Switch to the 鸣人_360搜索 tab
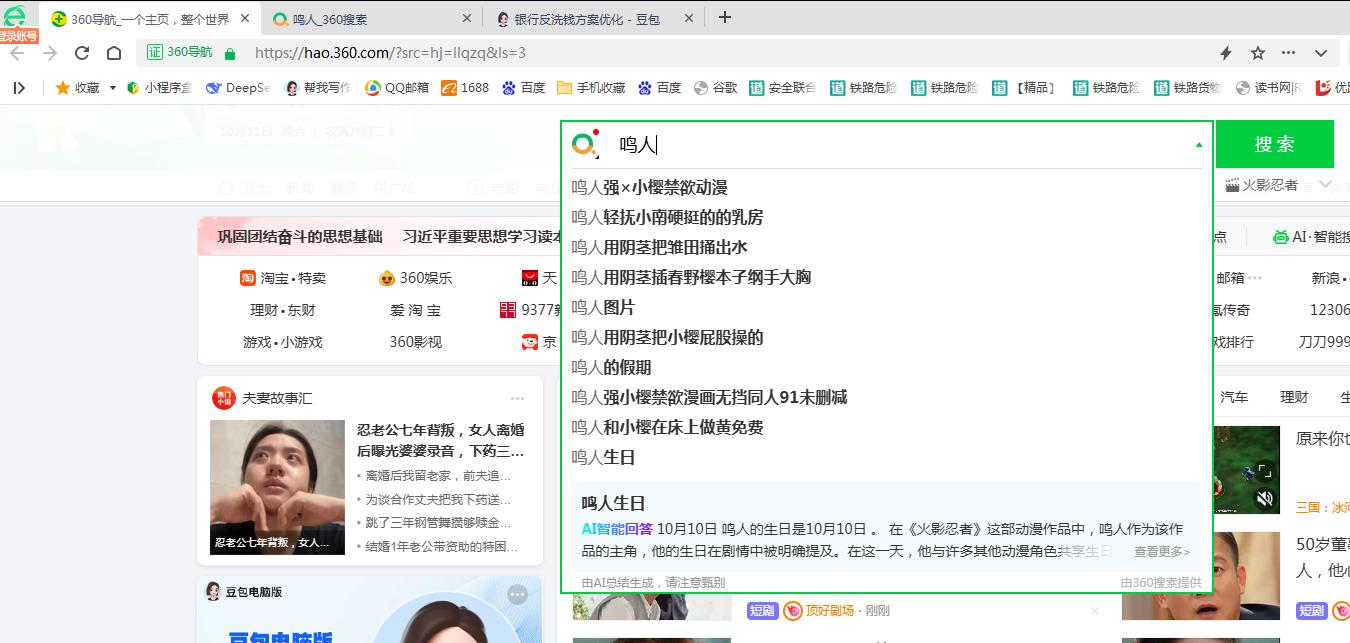 point(370,19)
